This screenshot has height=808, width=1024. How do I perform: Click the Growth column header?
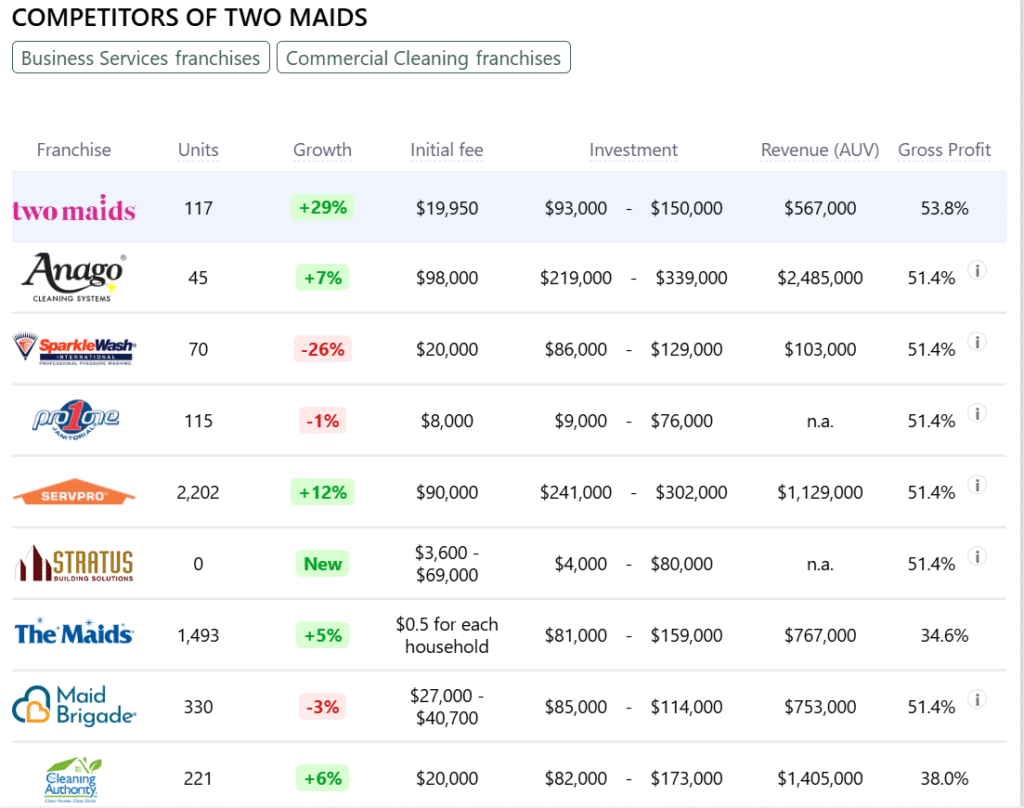point(323,150)
